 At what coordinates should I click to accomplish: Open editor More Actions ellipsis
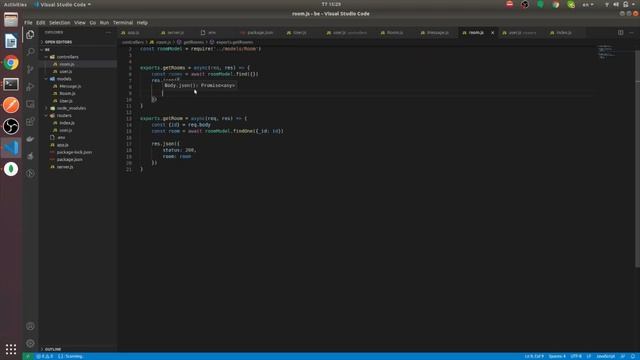tap(631, 32)
